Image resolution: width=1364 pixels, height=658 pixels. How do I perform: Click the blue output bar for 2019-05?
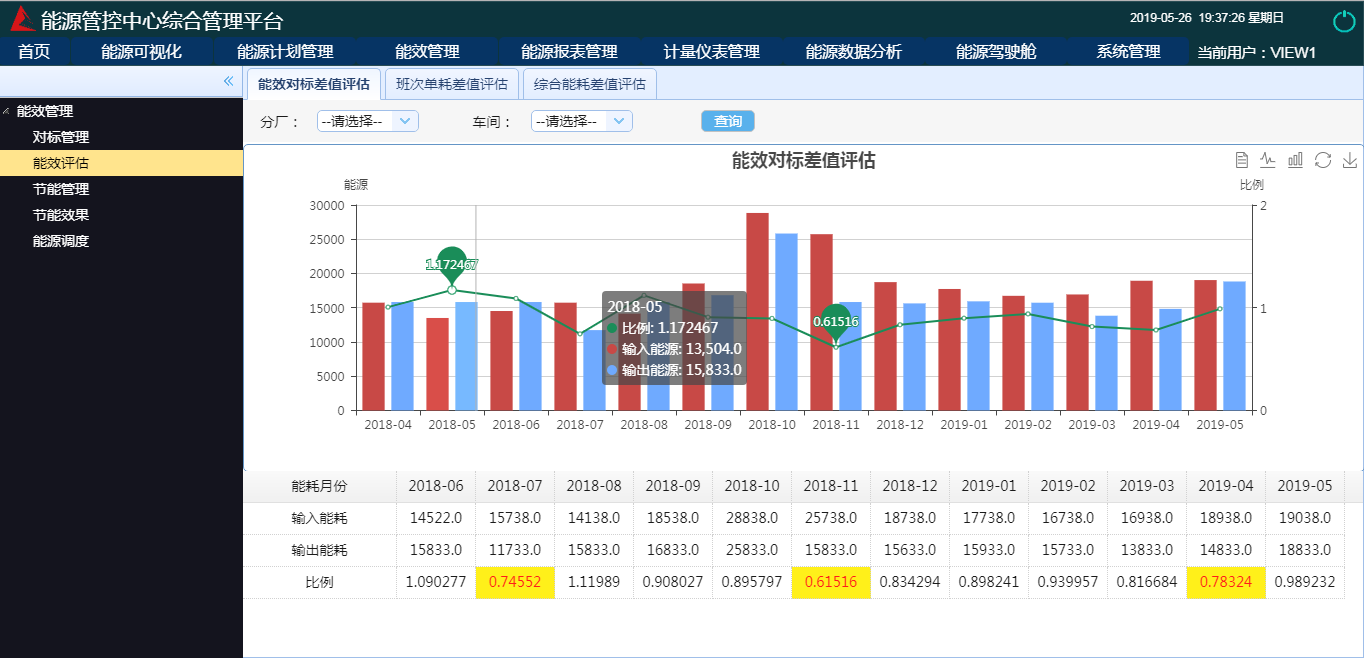click(1235, 346)
